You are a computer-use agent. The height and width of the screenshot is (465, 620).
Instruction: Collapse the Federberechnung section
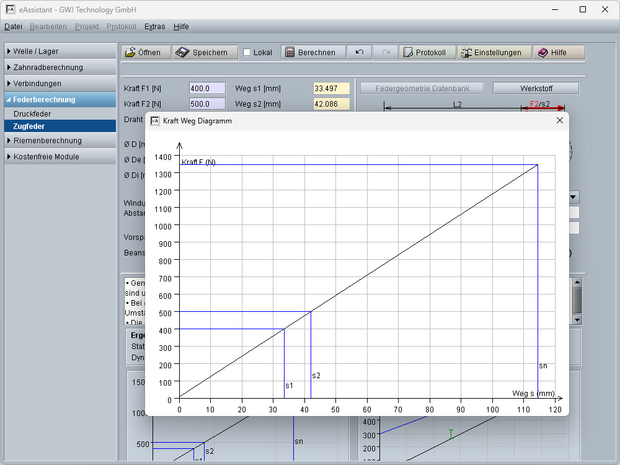tap(59, 99)
